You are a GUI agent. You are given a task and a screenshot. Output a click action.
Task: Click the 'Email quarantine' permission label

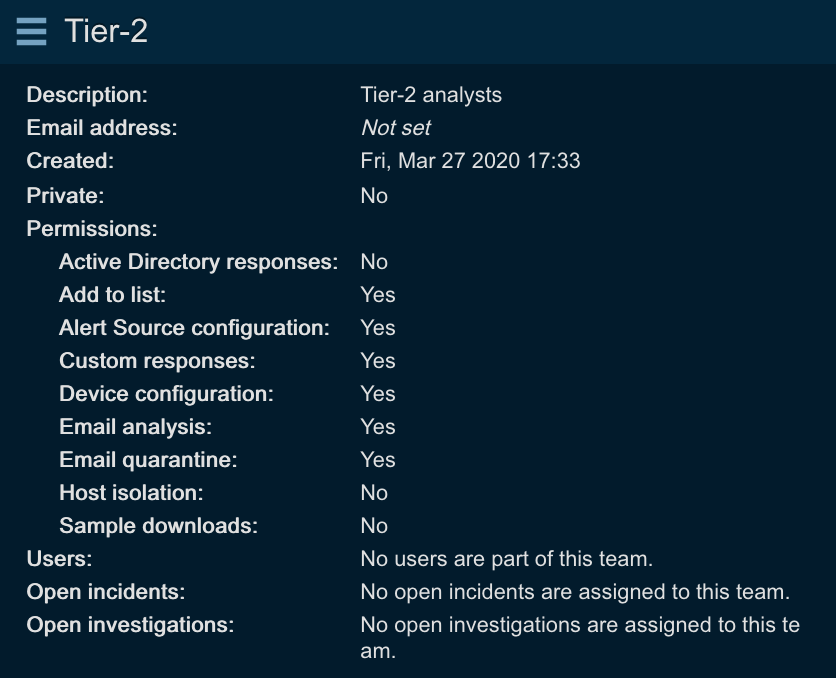pos(148,460)
